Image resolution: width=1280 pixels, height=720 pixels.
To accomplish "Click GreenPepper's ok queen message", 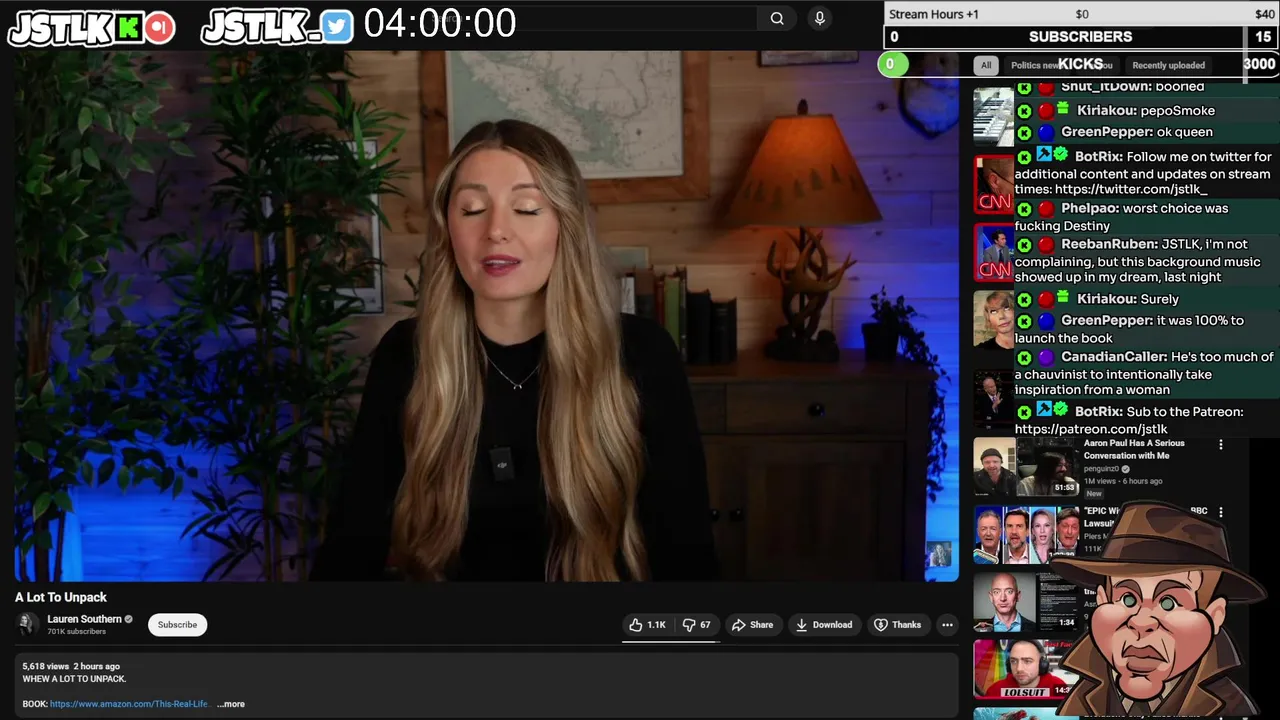I will point(1114,132).
